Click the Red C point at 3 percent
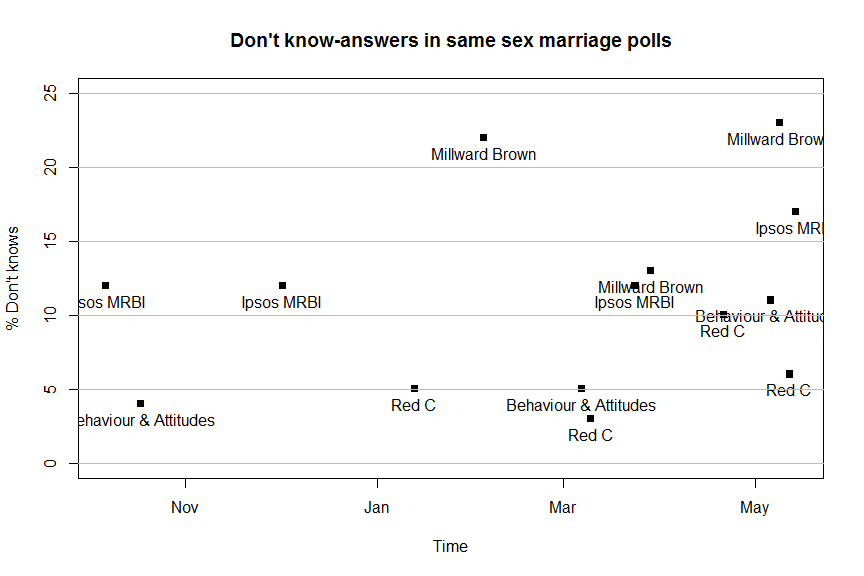The image size is (864, 576). tap(590, 418)
